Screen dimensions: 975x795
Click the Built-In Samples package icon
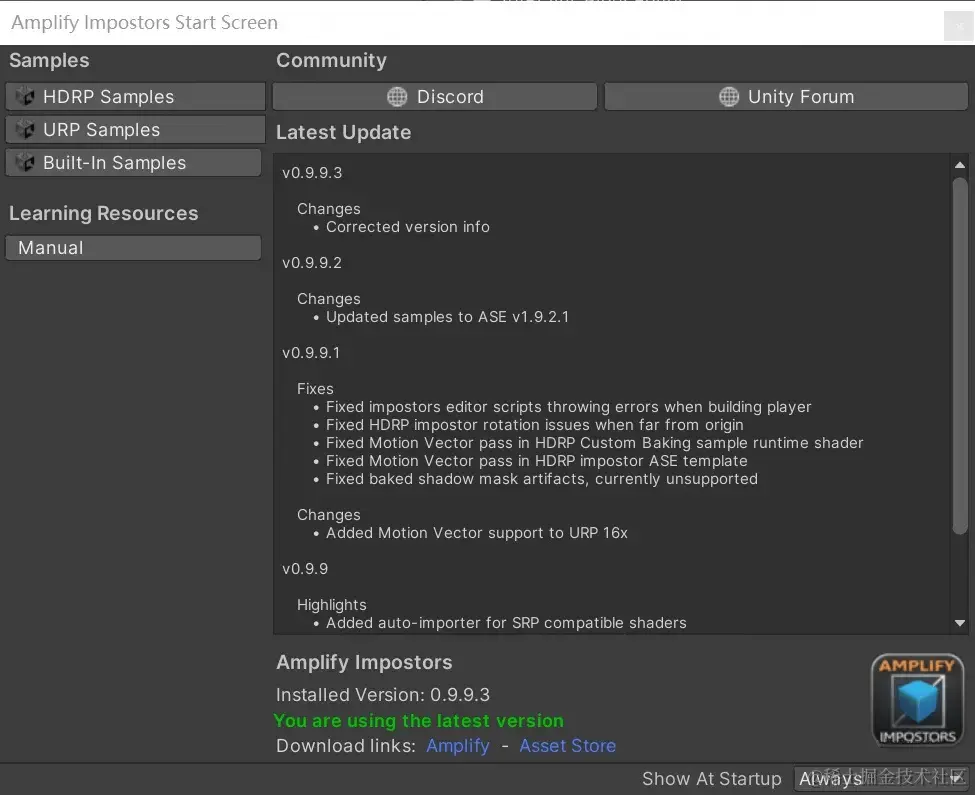25,162
